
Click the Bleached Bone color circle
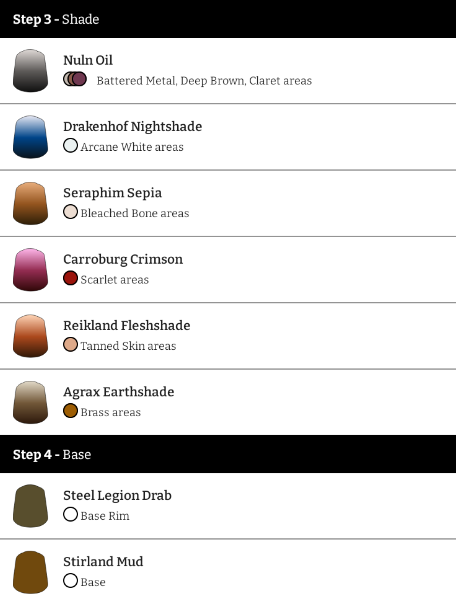[70, 212]
